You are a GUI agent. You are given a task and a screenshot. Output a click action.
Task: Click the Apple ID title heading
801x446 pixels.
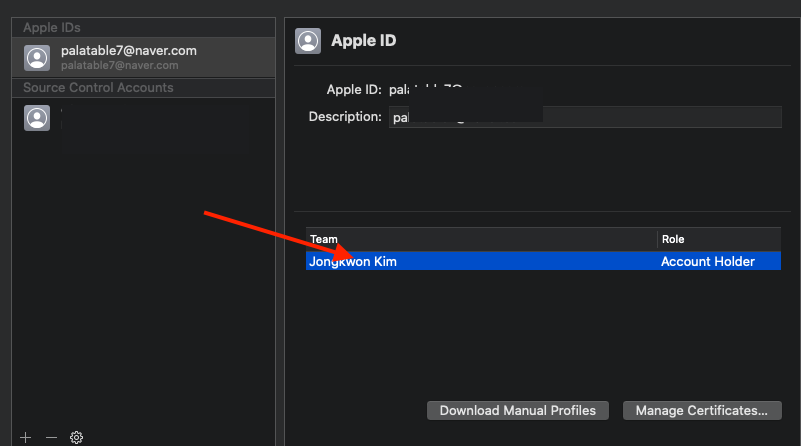click(364, 40)
